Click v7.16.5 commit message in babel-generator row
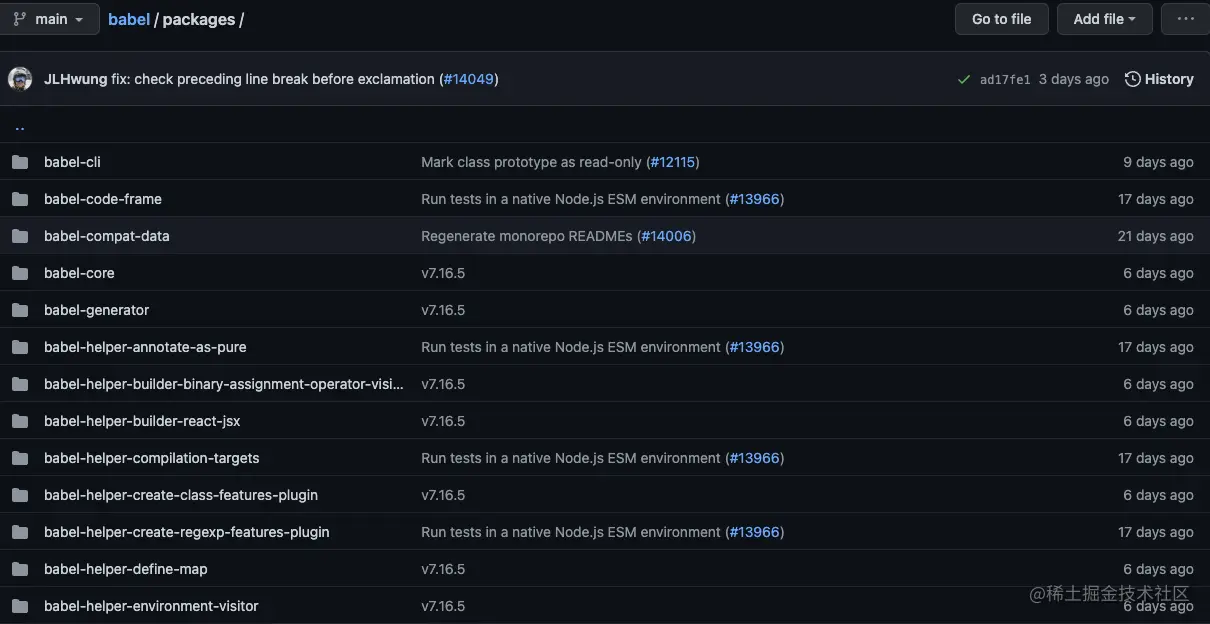This screenshot has height=624, width=1210. 443,310
